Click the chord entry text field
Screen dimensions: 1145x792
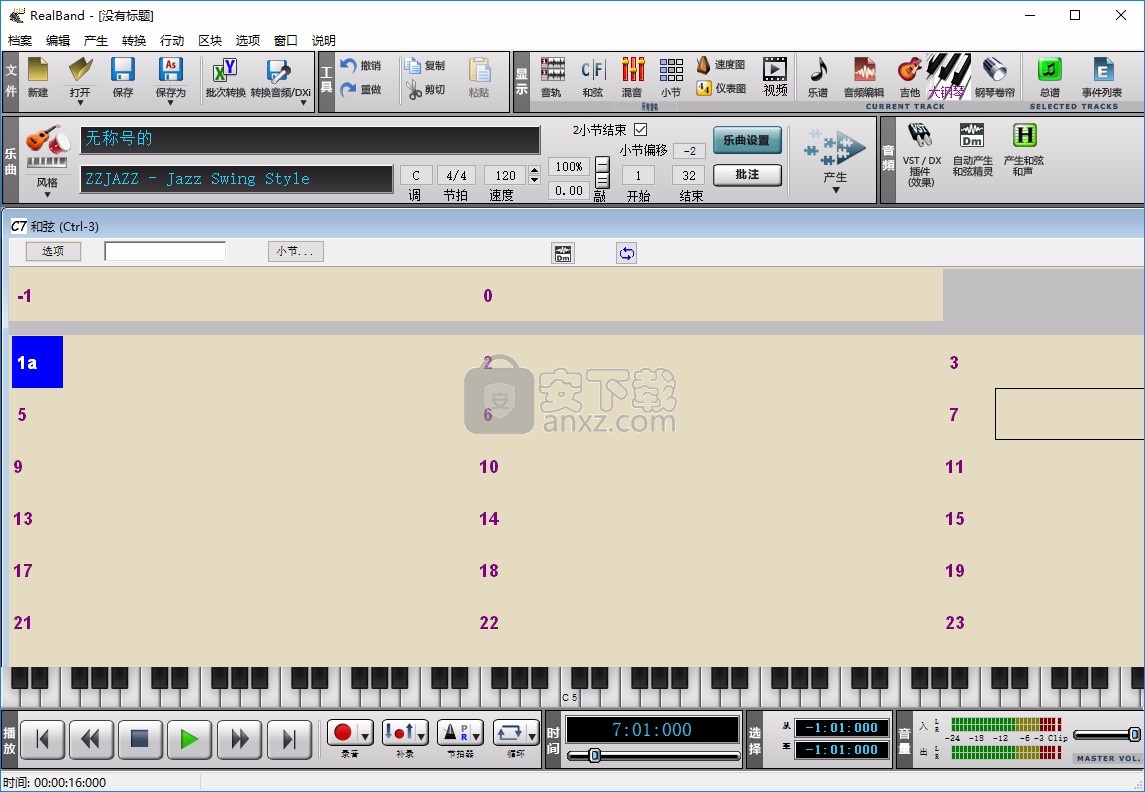(165, 251)
